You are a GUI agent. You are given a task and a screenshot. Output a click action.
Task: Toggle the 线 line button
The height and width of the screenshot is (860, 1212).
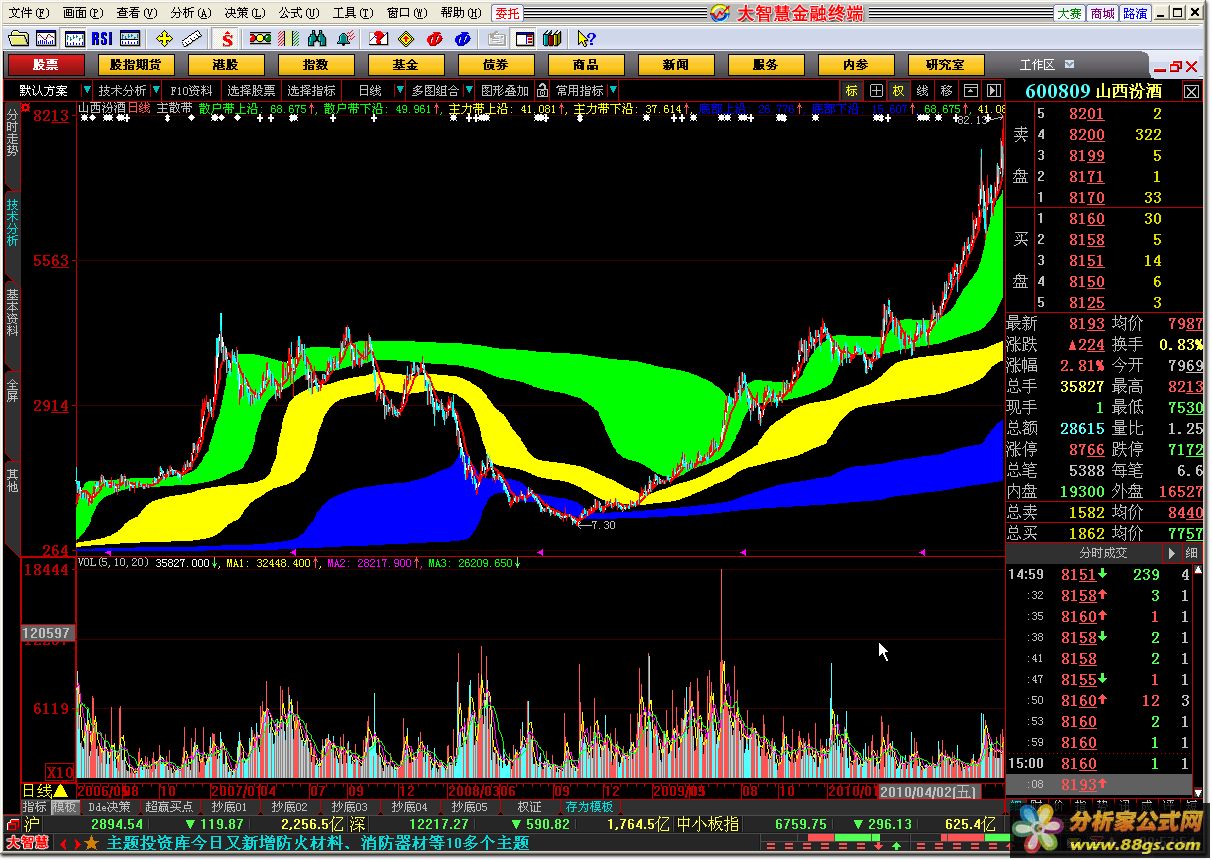point(923,90)
